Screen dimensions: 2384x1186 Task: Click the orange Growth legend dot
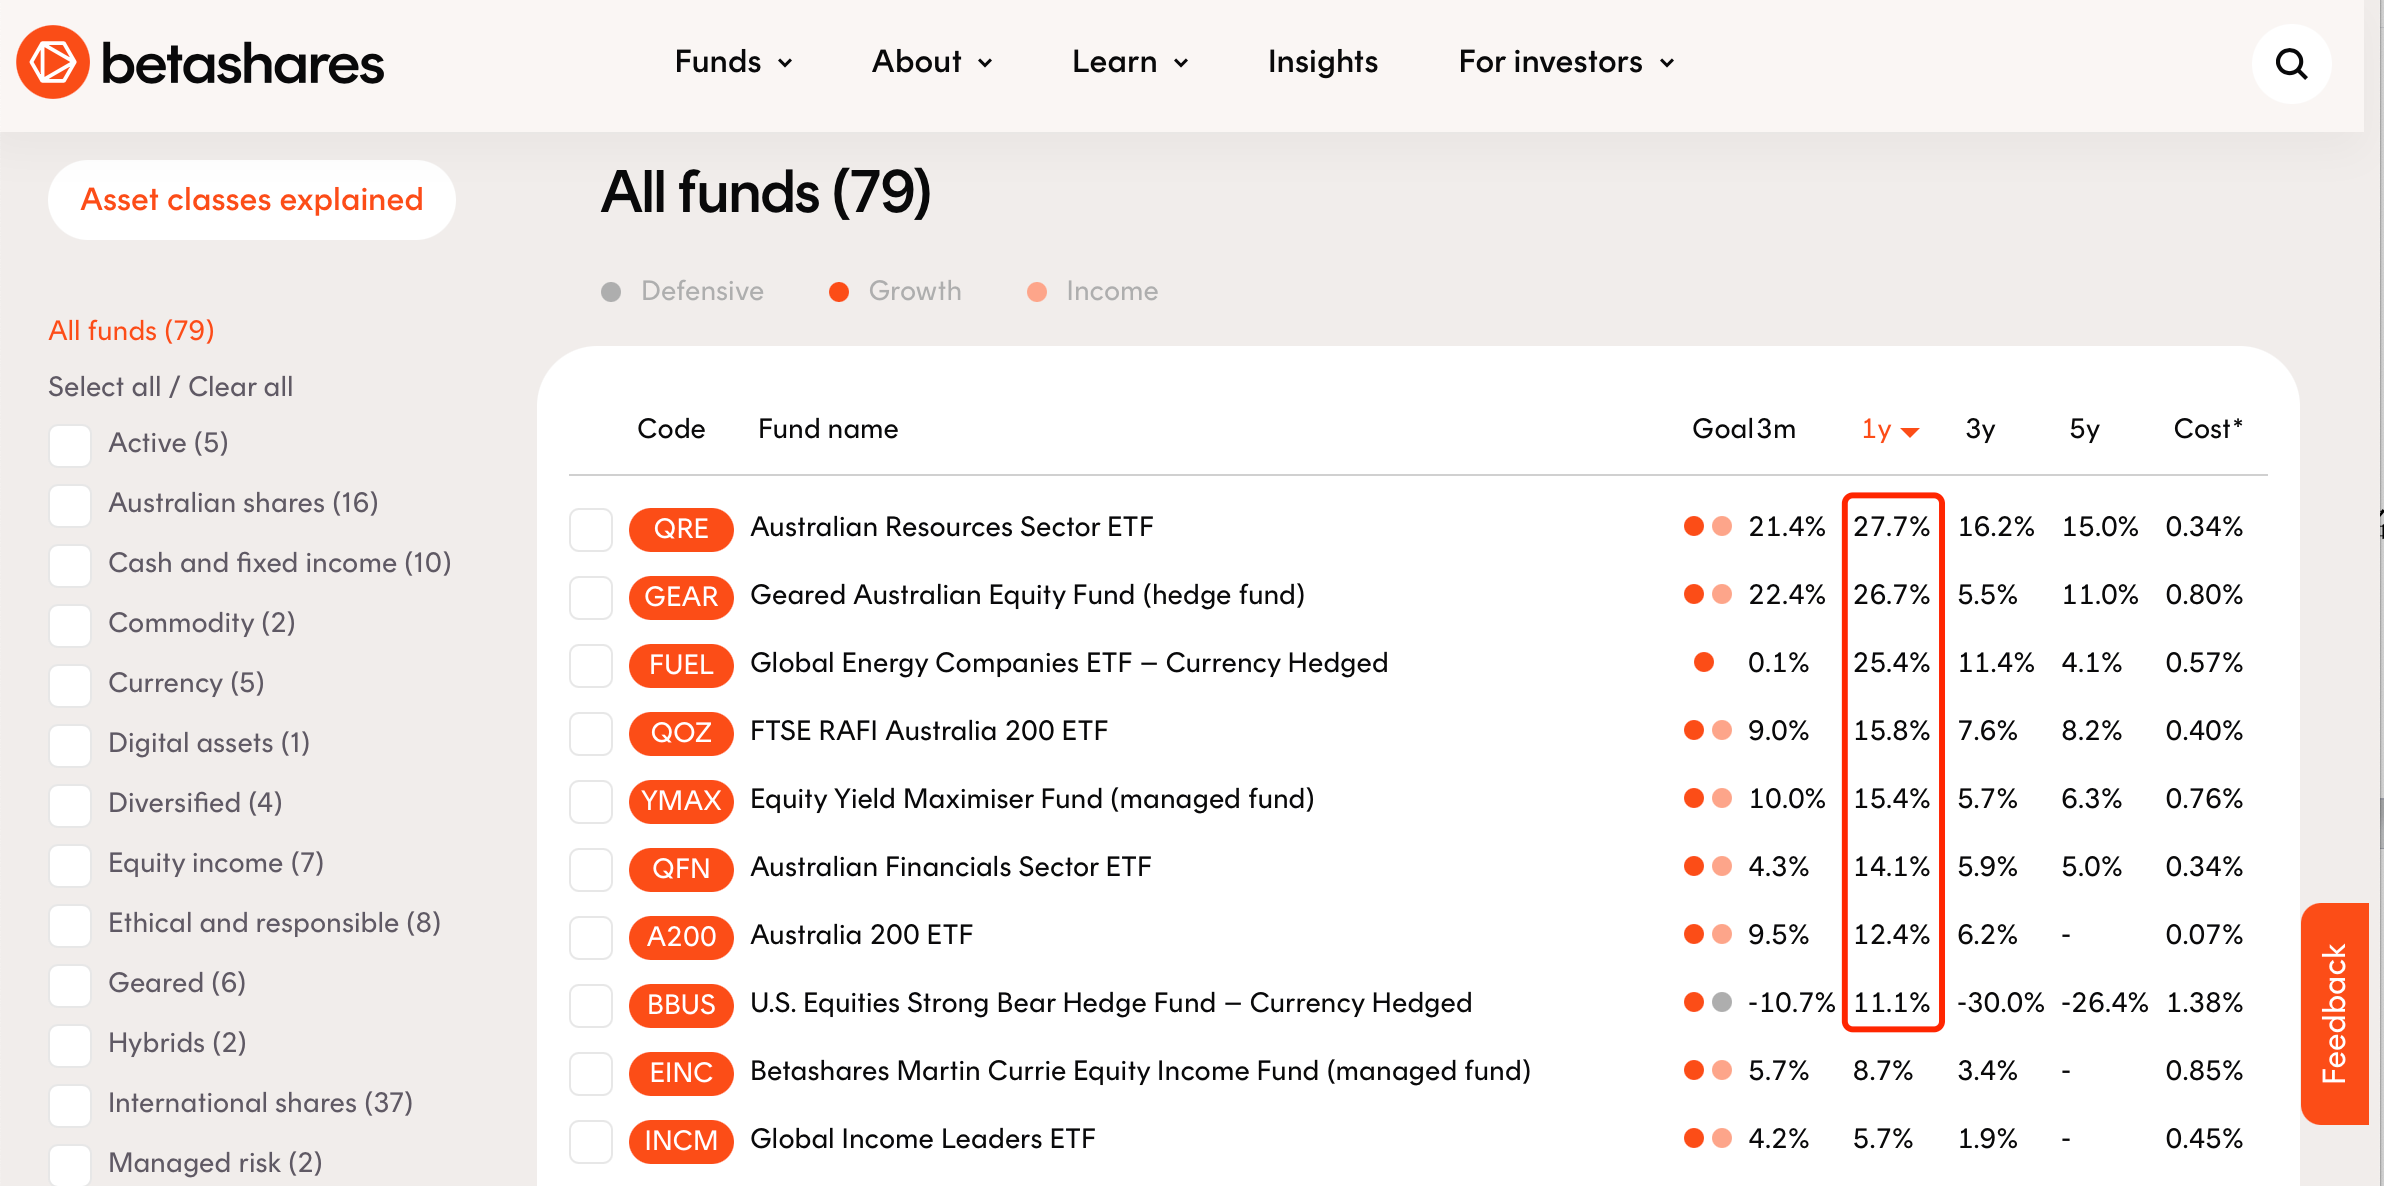[839, 292]
